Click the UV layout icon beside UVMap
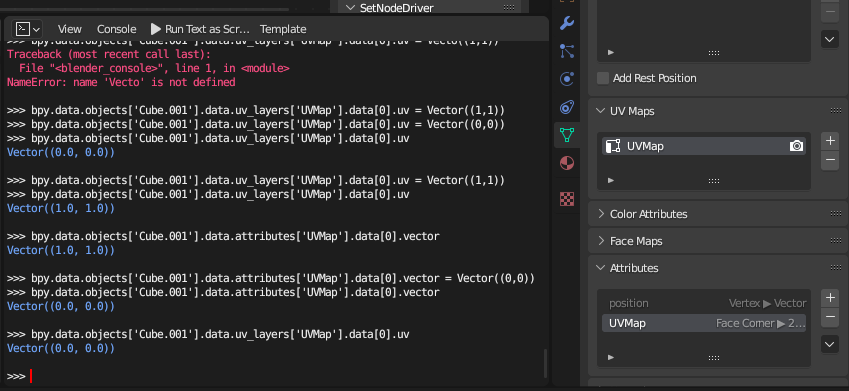Image resolution: width=849 pixels, height=391 pixels. [612, 146]
